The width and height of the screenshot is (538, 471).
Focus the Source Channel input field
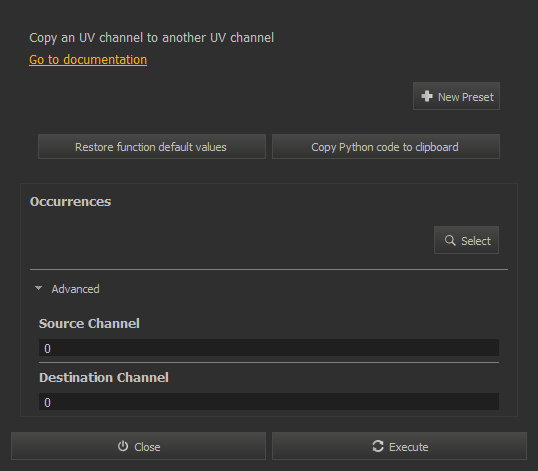click(269, 348)
